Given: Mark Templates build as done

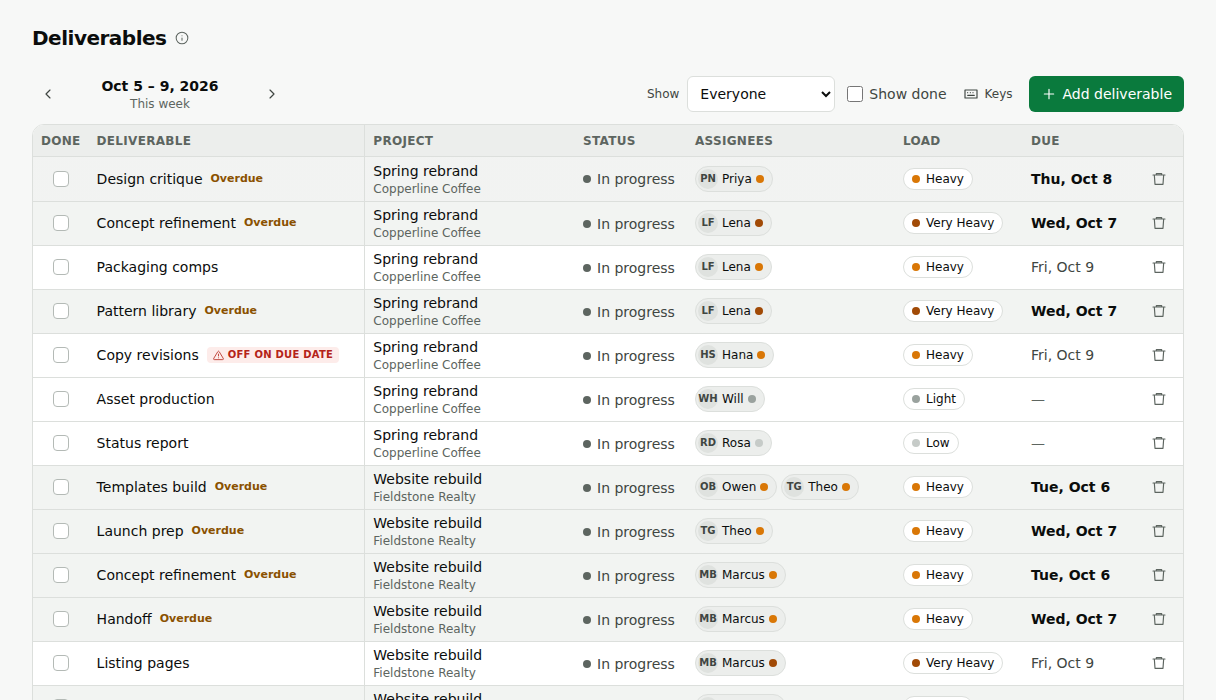Looking at the screenshot, I should [x=61, y=487].
